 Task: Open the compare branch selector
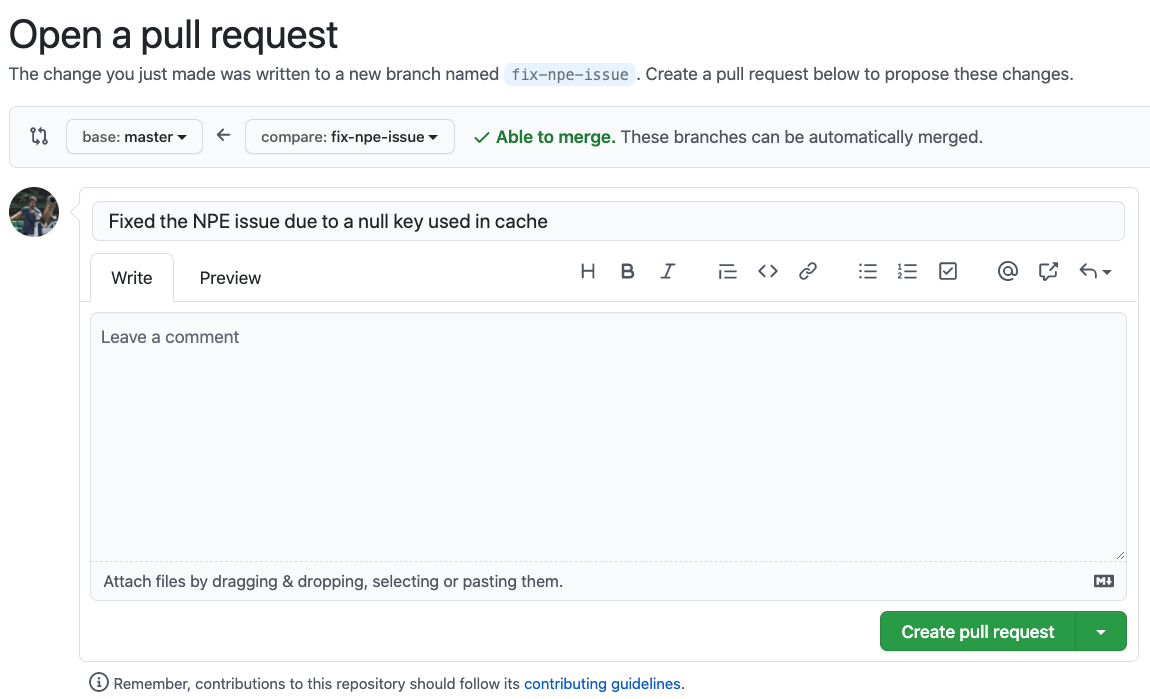tap(349, 136)
